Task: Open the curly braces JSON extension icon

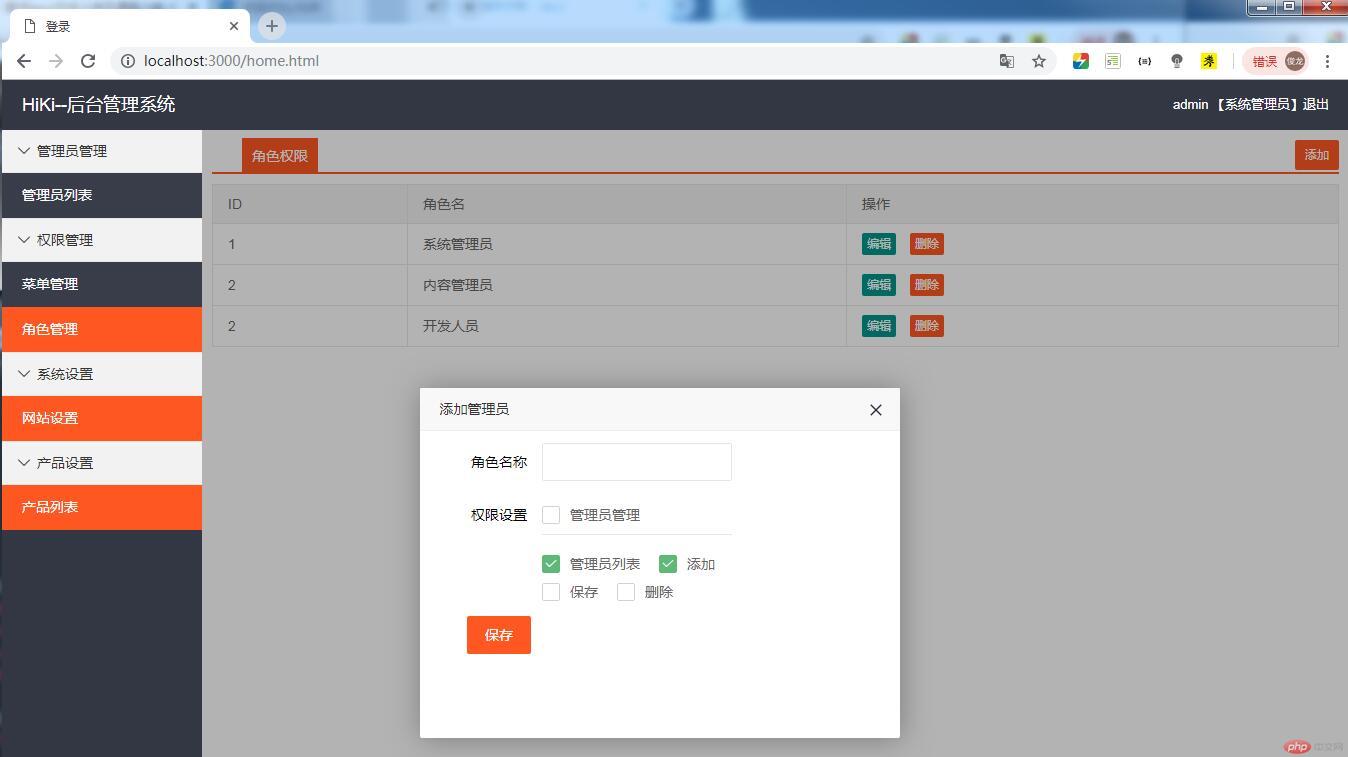Action: click(x=1145, y=61)
